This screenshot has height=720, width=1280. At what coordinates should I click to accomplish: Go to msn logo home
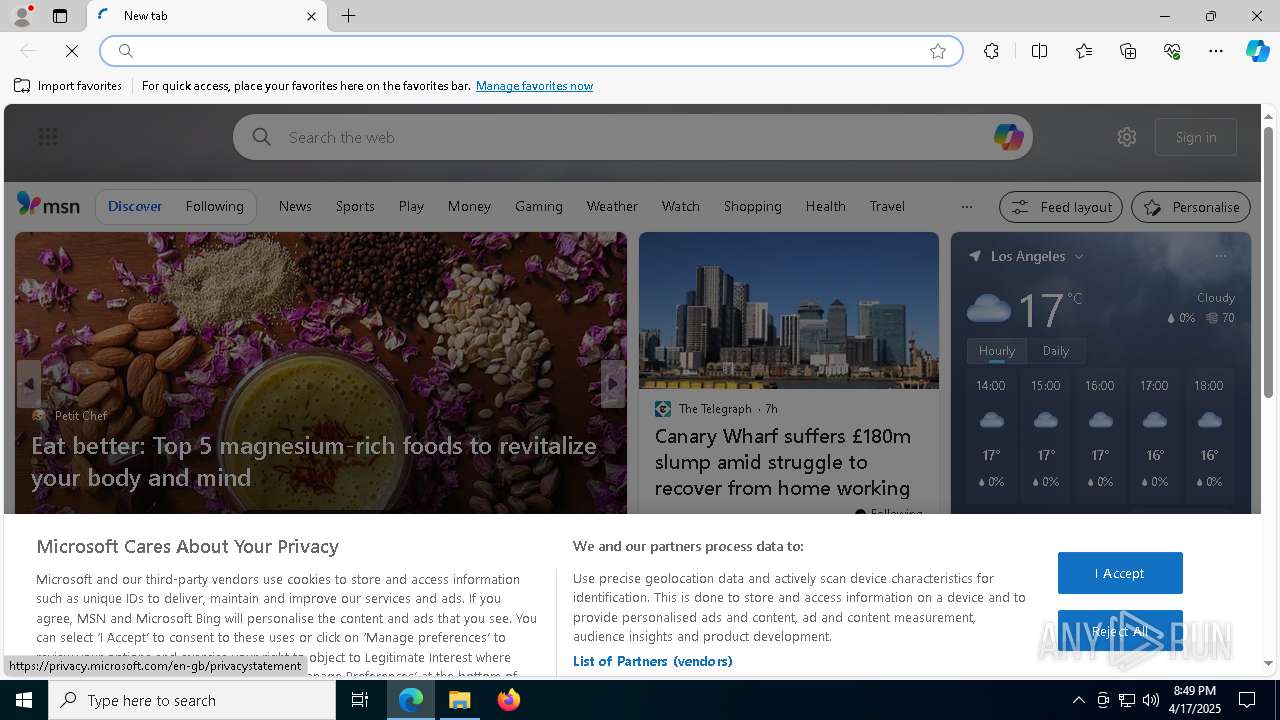48,206
